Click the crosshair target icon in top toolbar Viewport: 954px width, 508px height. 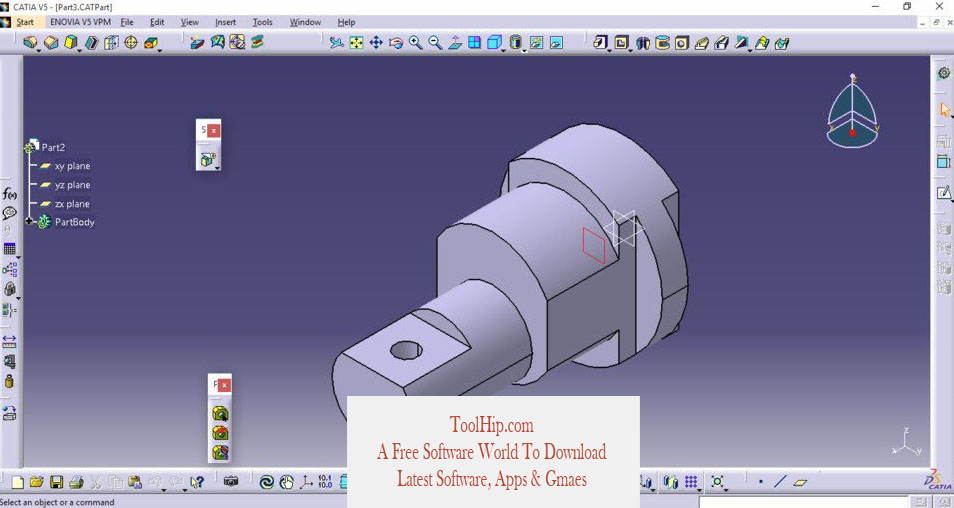(131, 43)
